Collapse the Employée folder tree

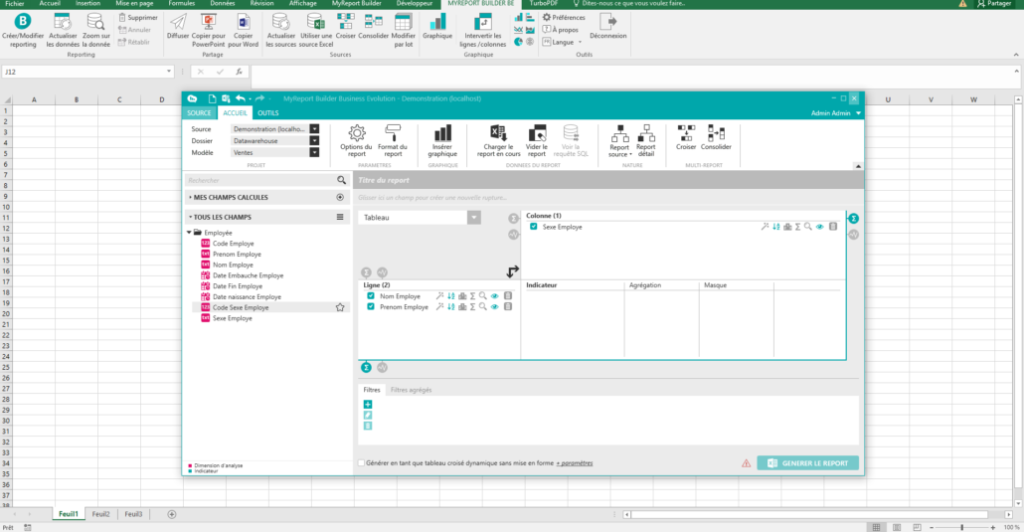[189, 232]
